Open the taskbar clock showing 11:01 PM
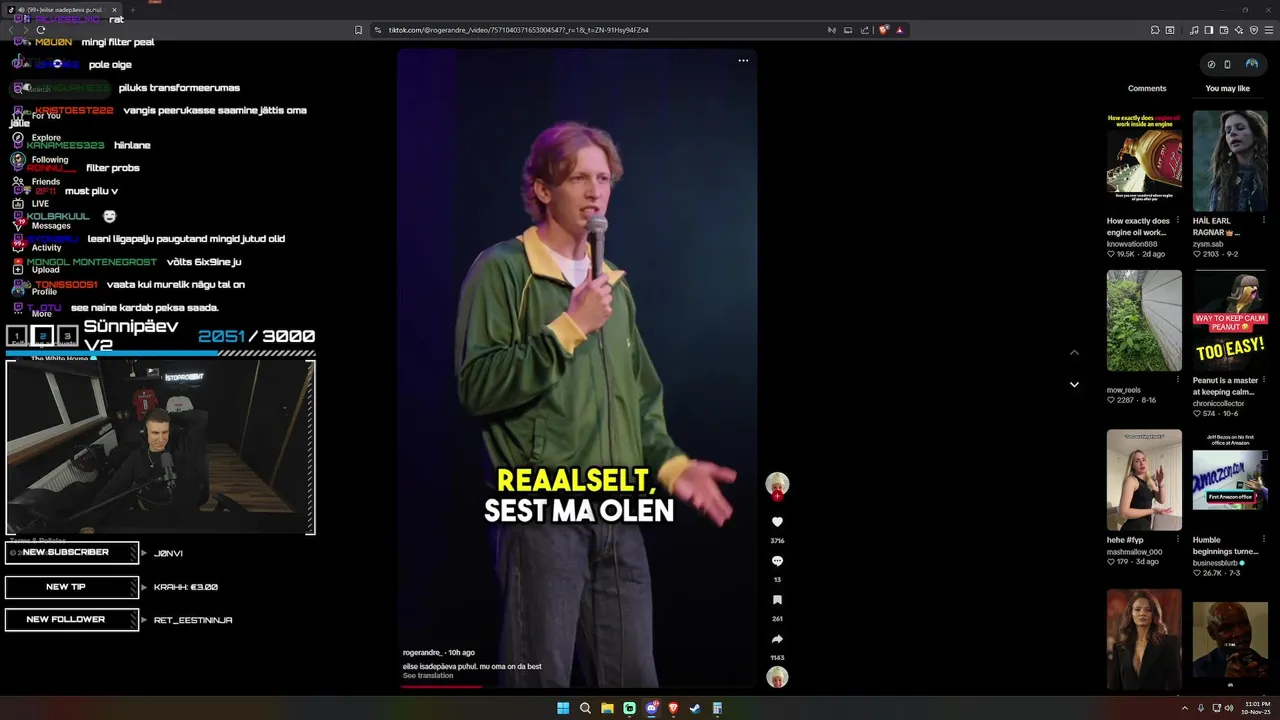Screen dimensions: 1280x720 tap(1257, 708)
